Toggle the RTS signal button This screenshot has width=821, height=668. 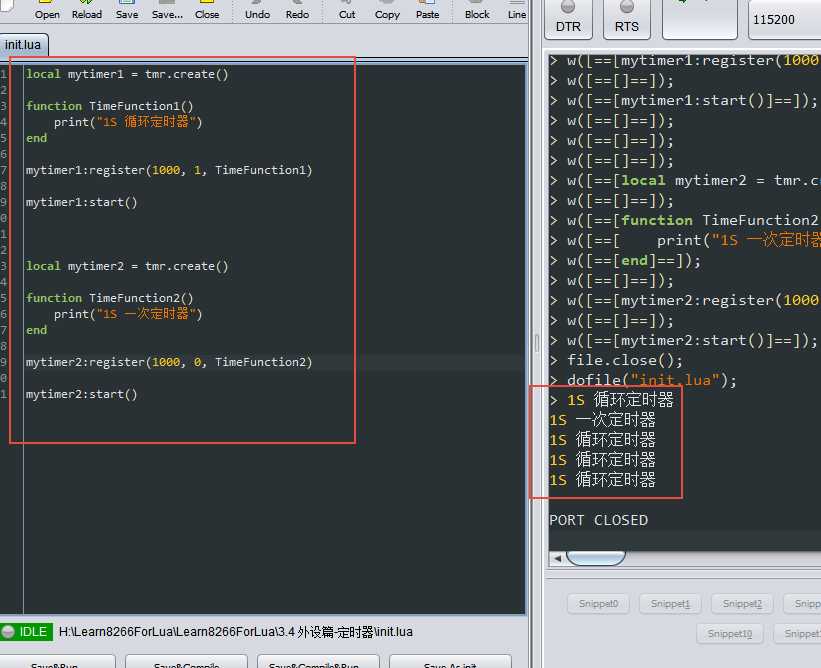(x=627, y=19)
